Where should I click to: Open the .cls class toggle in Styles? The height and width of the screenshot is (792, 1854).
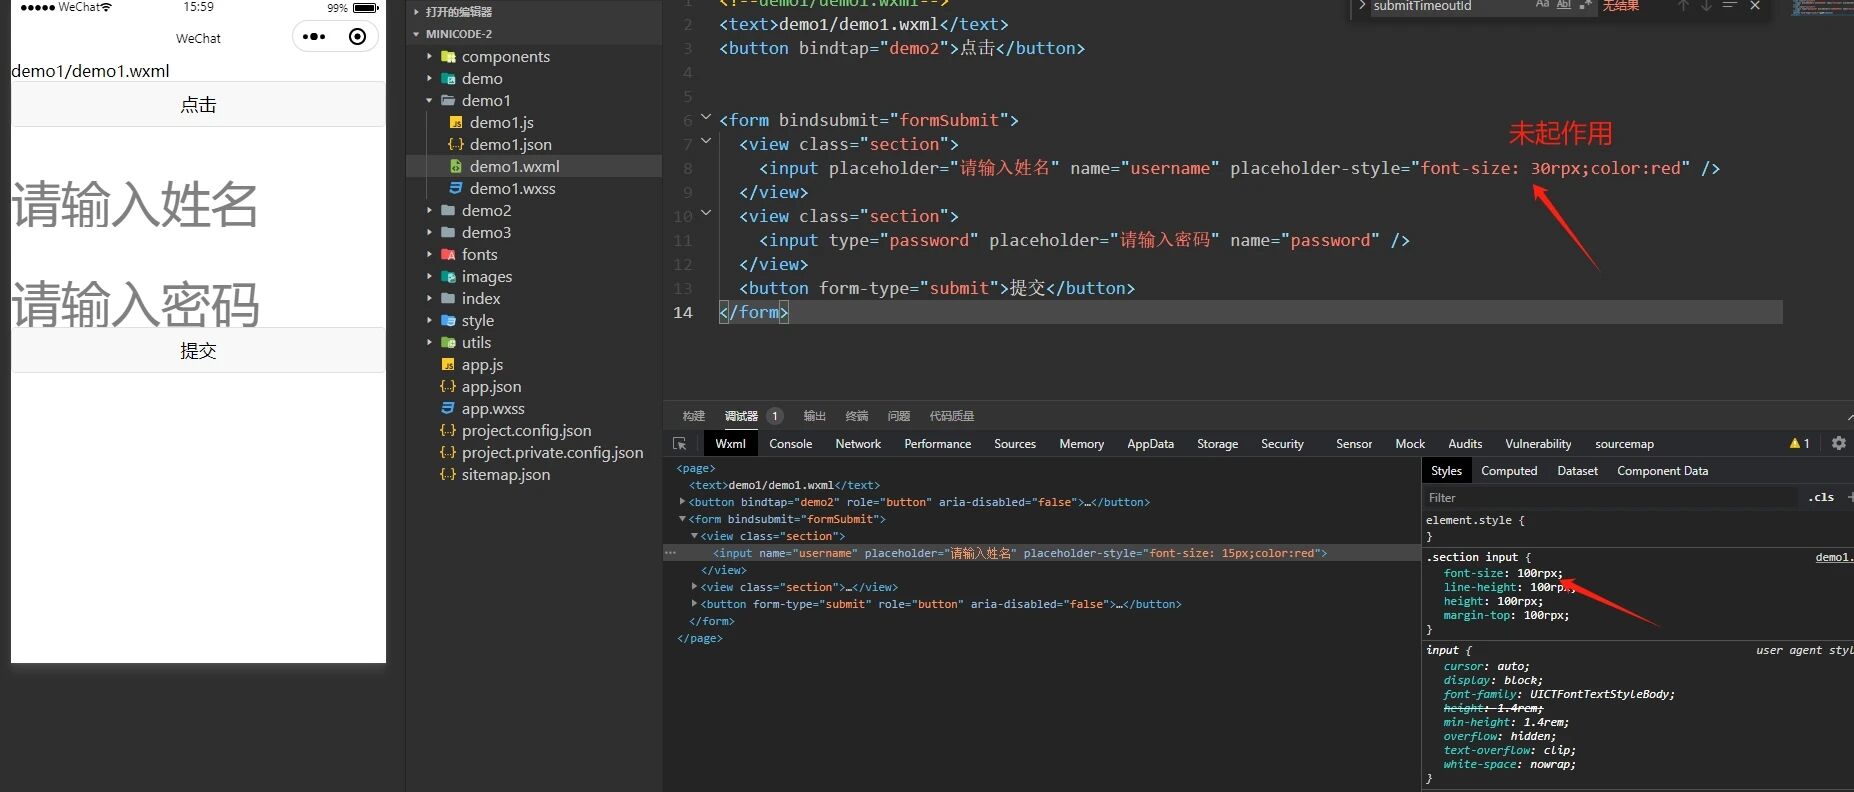tap(1821, 497)
